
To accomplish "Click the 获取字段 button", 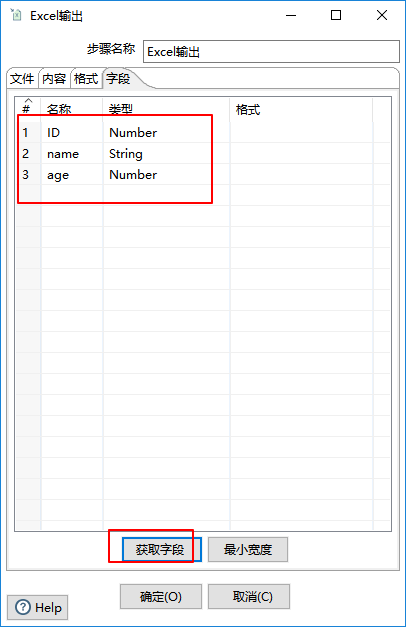I will click(x=162, y=549).
